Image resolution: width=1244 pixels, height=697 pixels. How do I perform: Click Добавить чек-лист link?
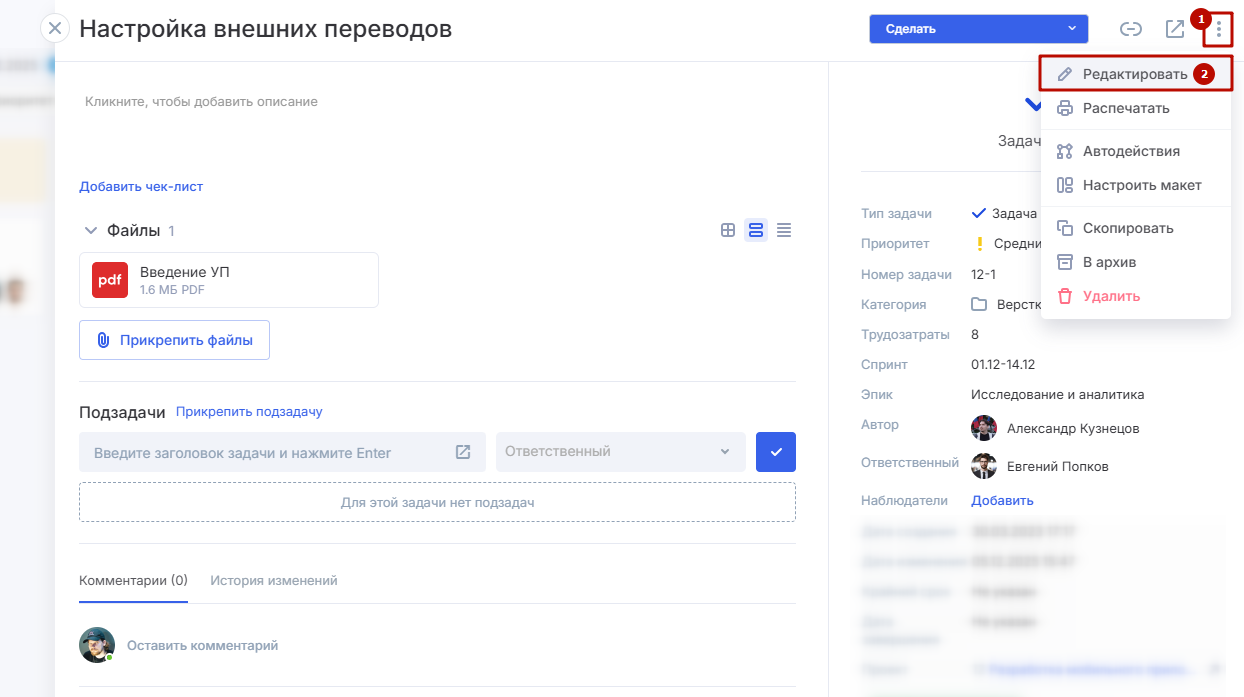141,186
